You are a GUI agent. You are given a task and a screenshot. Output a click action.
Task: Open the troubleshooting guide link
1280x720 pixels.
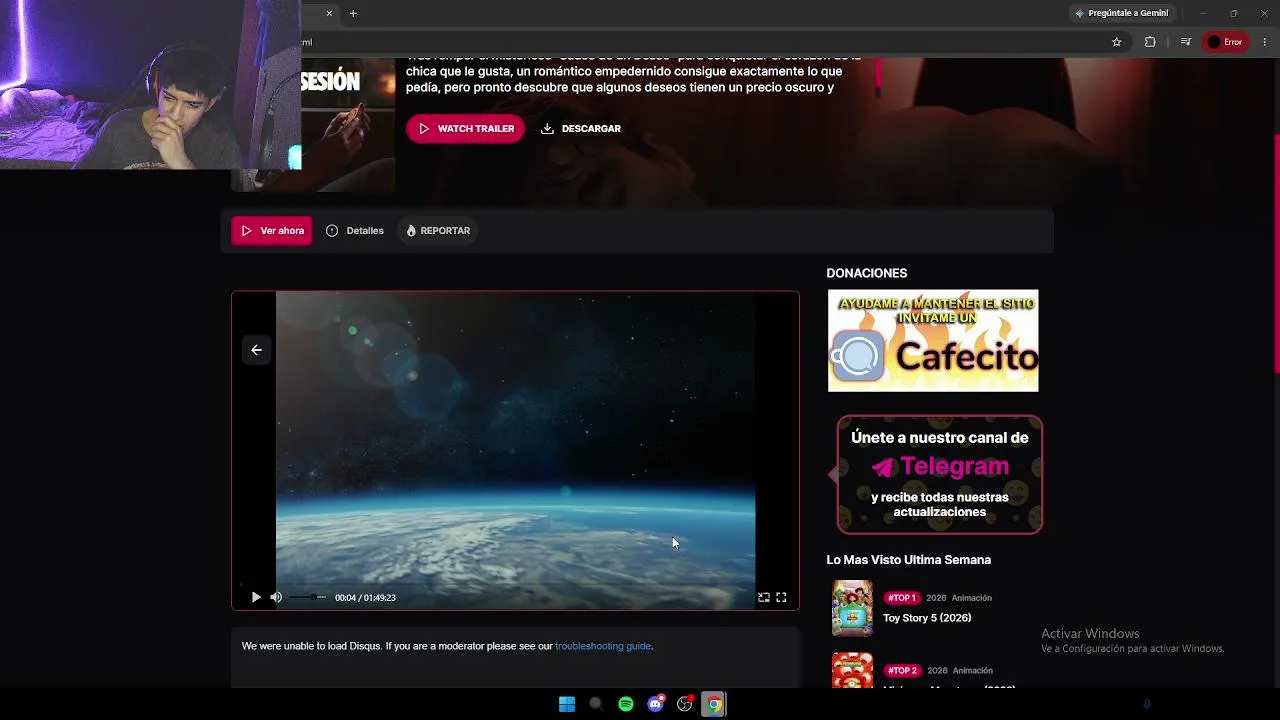(x=603, y=646)
